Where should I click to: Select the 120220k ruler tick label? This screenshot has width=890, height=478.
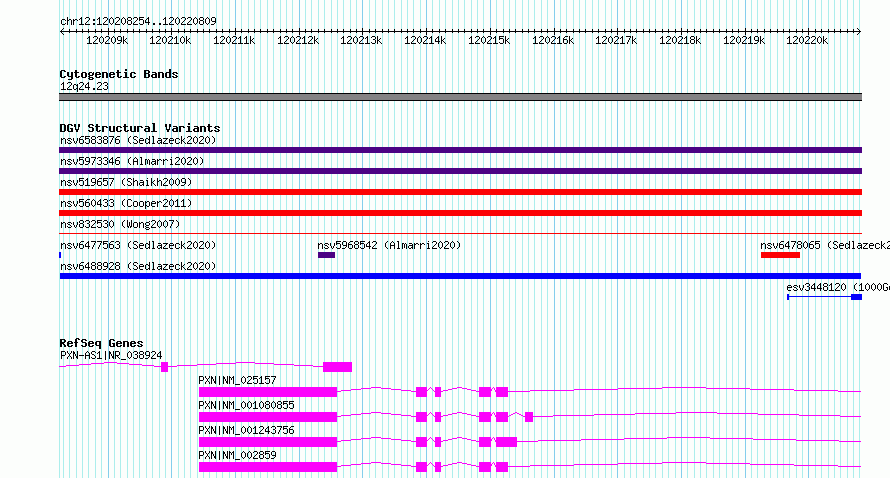coord(807,40)
